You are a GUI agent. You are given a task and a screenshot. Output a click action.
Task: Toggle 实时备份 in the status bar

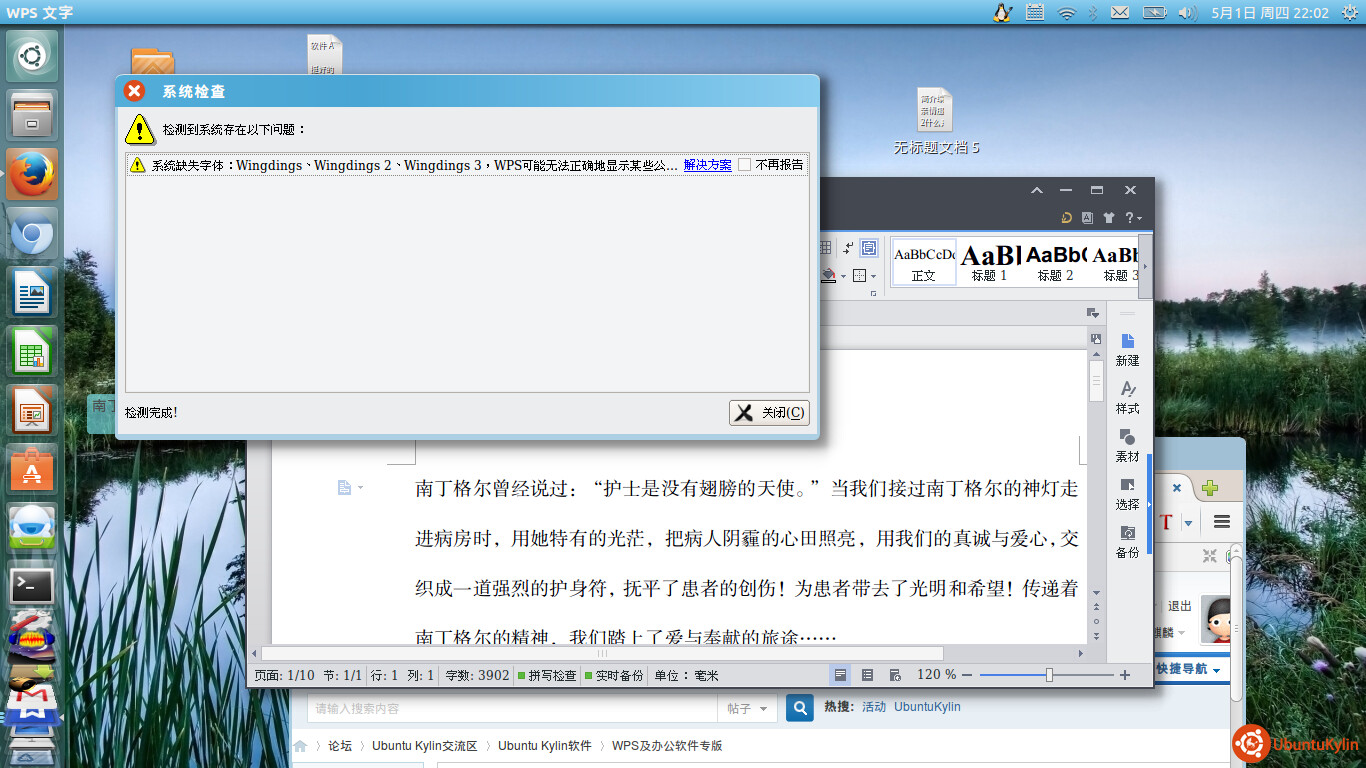coord(614,675)
